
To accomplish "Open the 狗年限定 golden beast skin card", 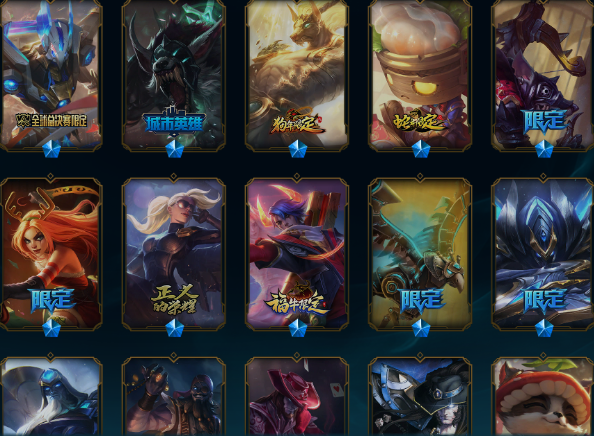I will click(297, 75).
